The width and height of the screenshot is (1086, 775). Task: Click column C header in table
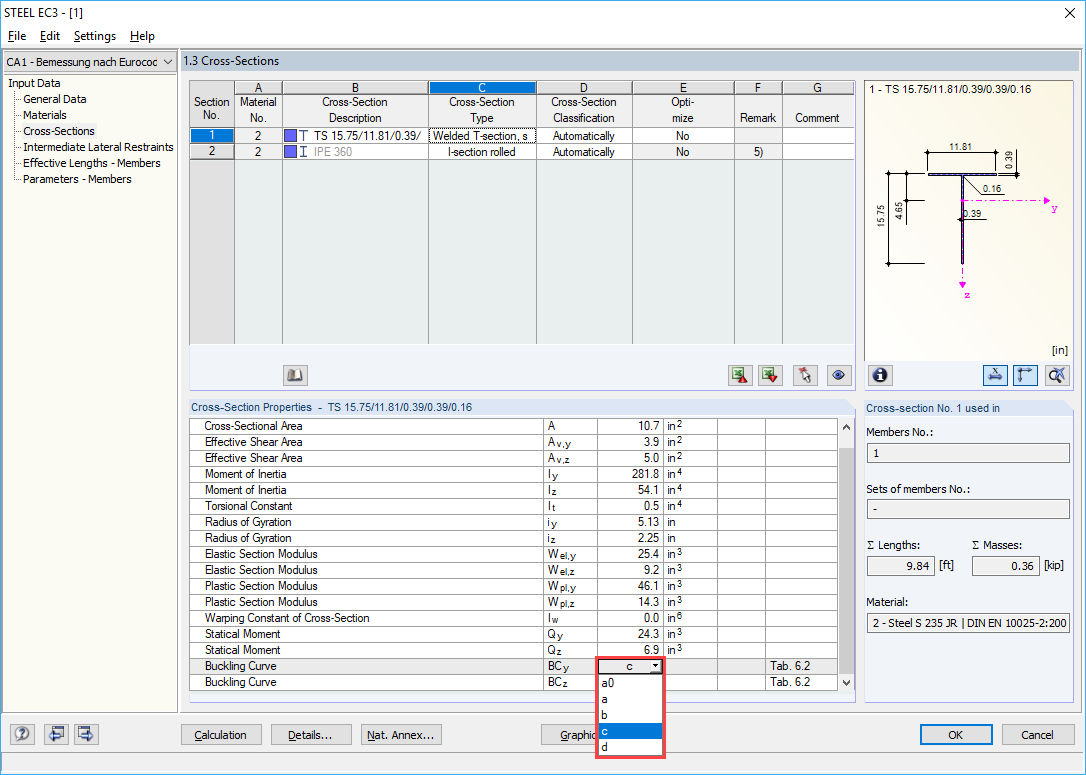coord(482,88)
